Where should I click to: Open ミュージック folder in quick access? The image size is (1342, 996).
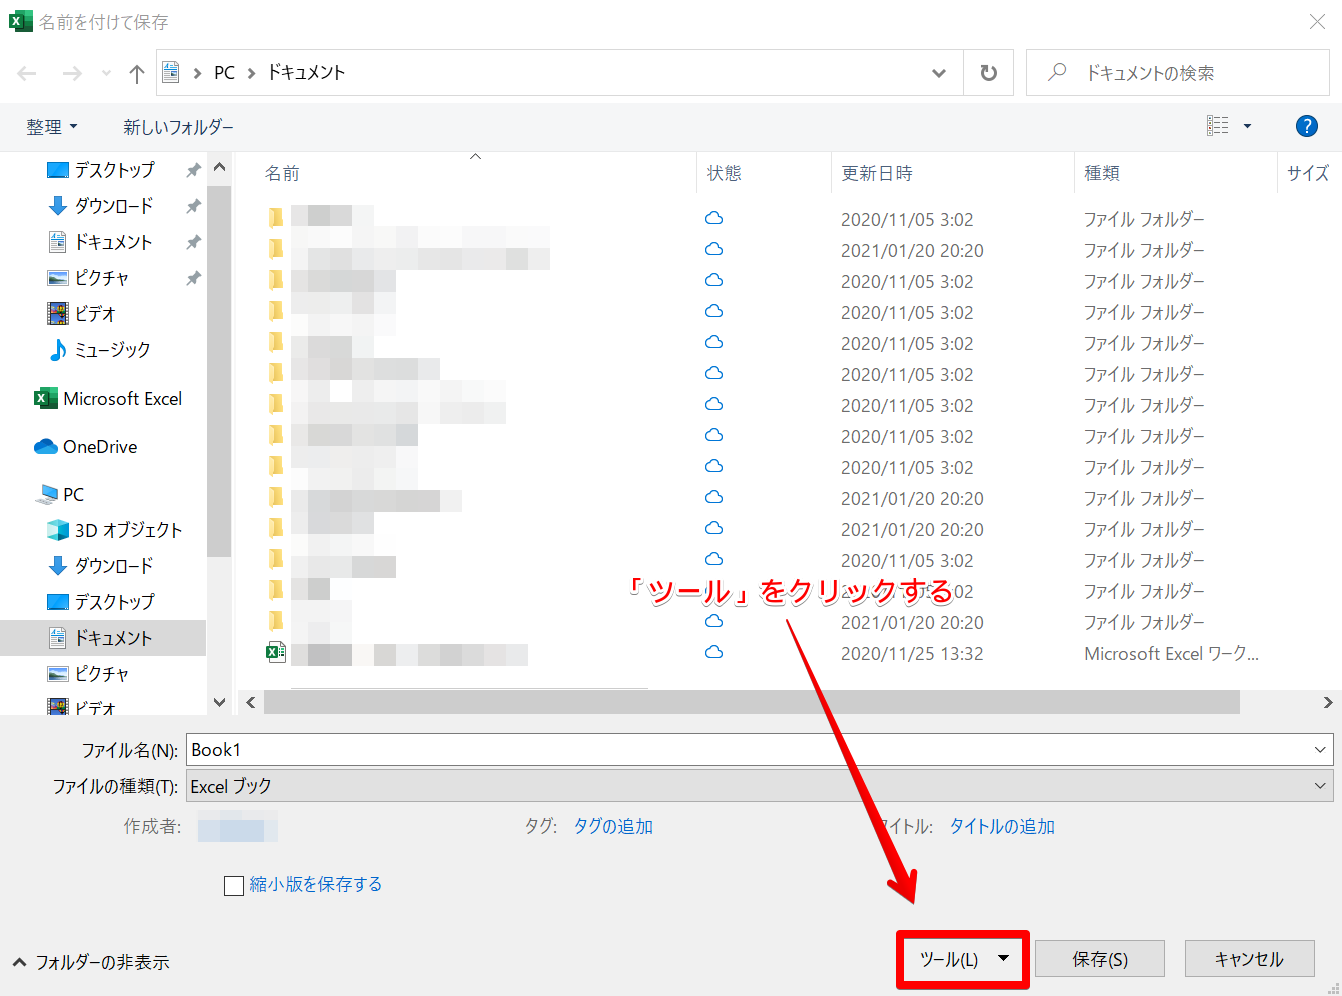click(112, 350)
